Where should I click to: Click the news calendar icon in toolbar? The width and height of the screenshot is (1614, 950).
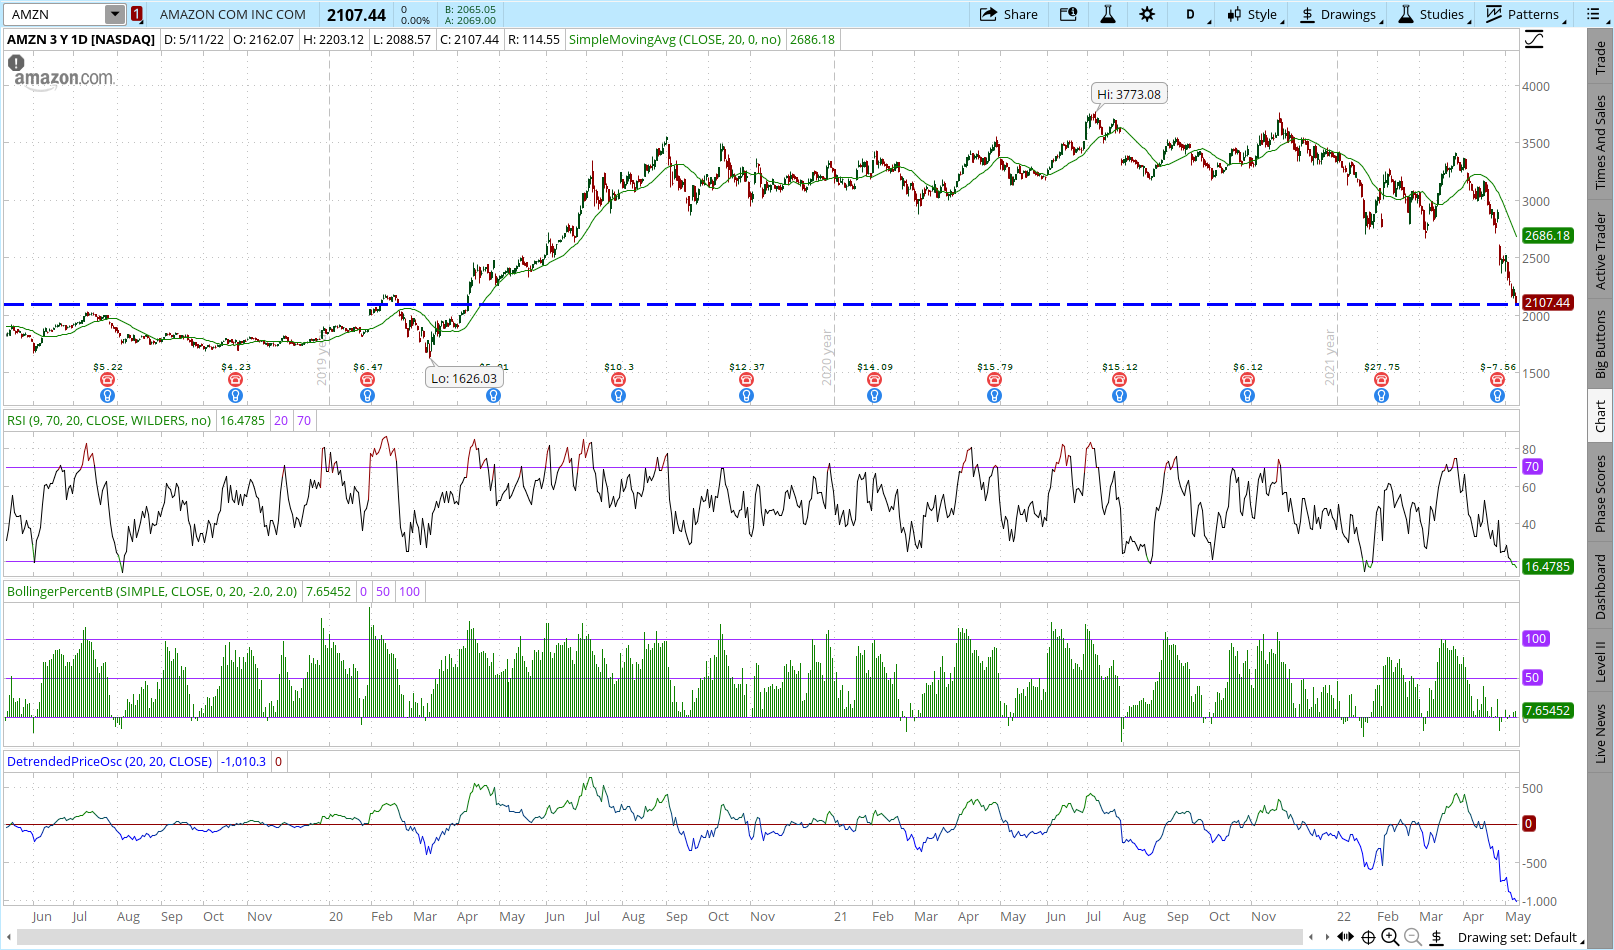click(x=1068, y=14)
